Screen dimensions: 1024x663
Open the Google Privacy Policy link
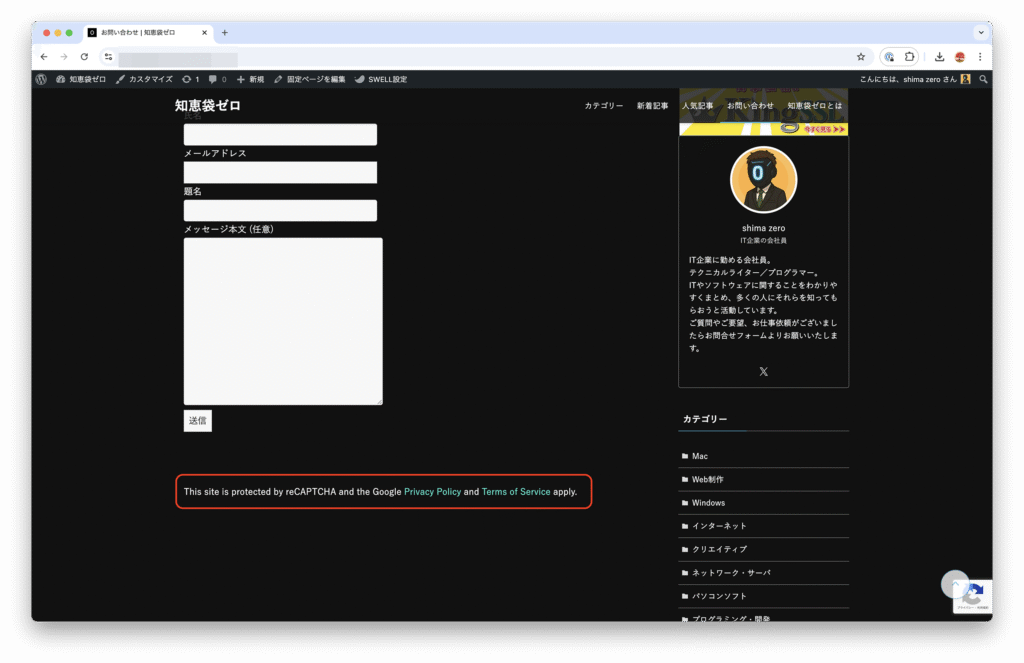click(432, 492)
